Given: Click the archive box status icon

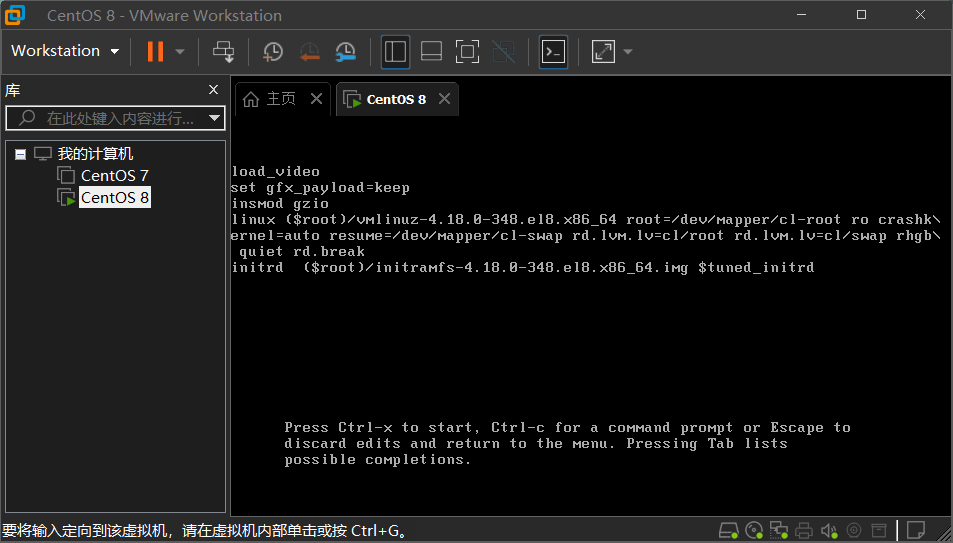Looking at the screenshot, I should tap(879, 530).
